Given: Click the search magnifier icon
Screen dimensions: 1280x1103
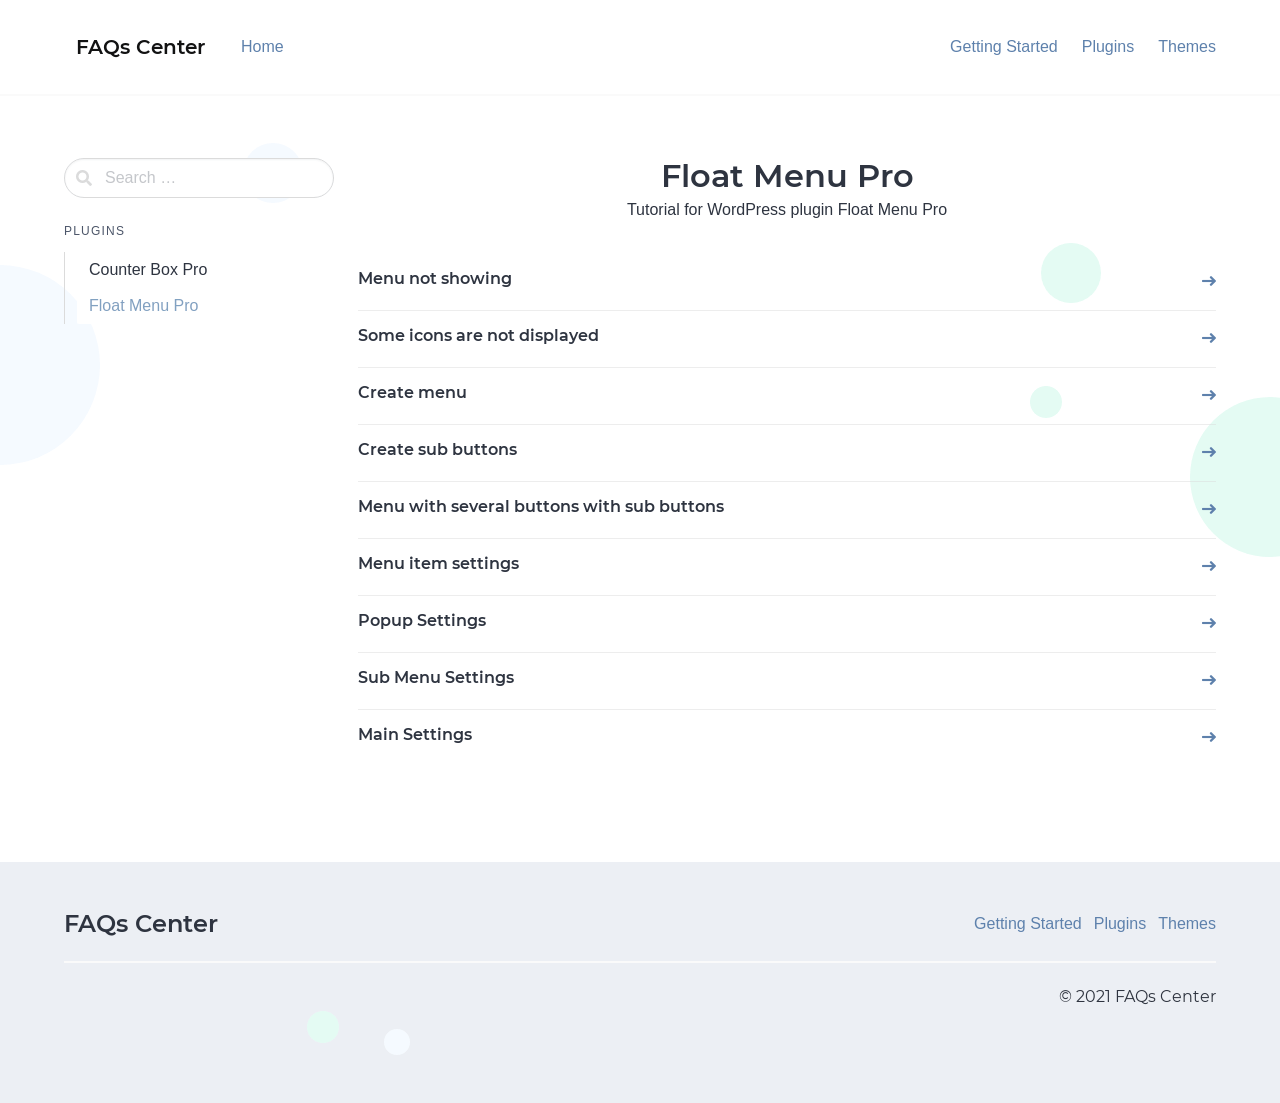Looking at the screenshot, I should coord(84,178).
